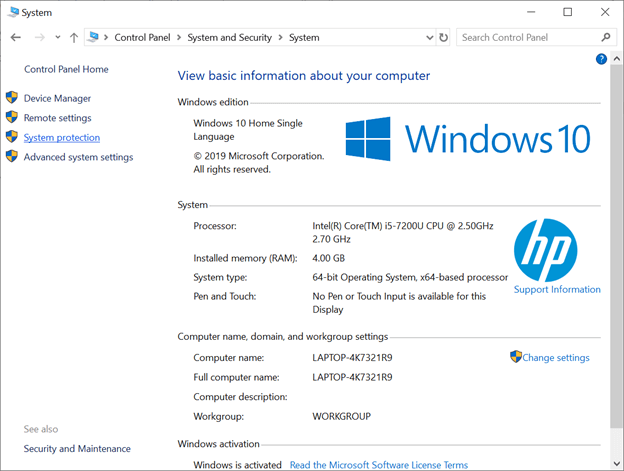Viewport: 624px width, 471px height.
Task: Maximize the System window
Action: point(567,12)
